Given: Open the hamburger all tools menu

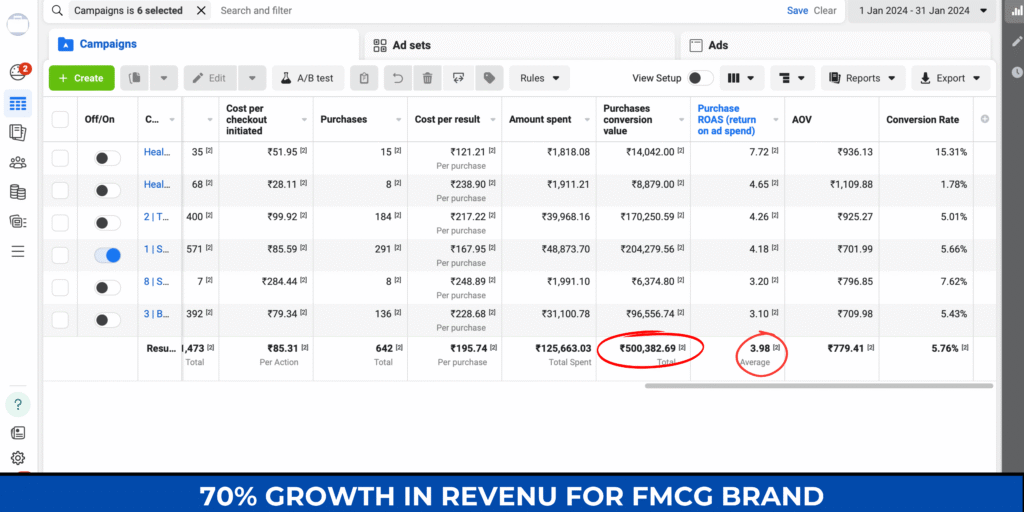Looking at the screenshot, I should pos(17,251).
